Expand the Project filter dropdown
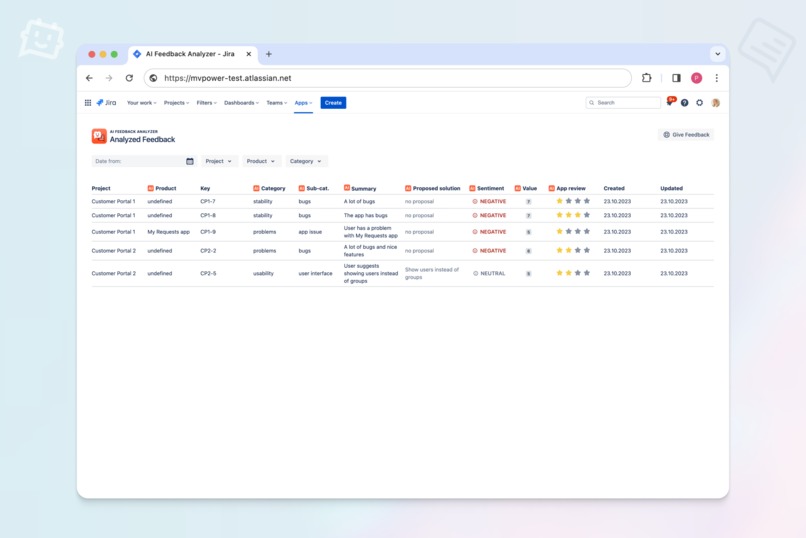The image size is (806, 538). pyautogui.click(x=218, y=161)
